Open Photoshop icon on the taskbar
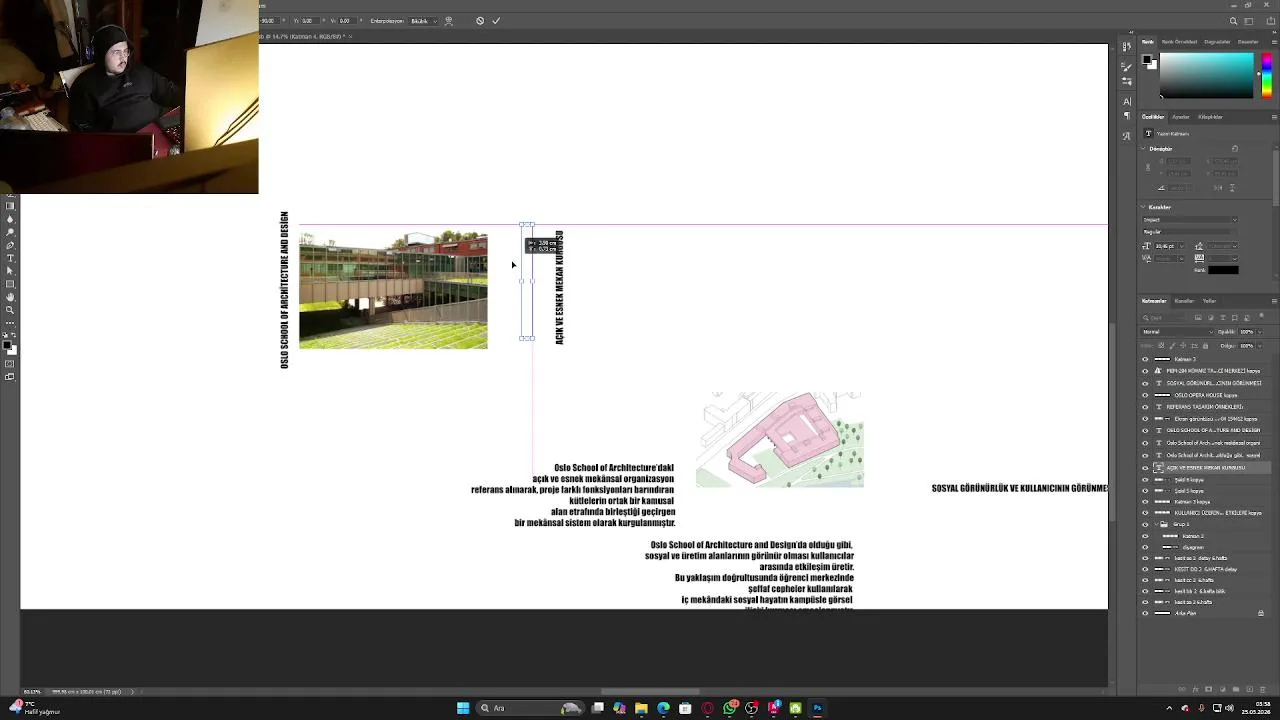The width and height of the screenshot is (1280, 720). pos(817,708)
